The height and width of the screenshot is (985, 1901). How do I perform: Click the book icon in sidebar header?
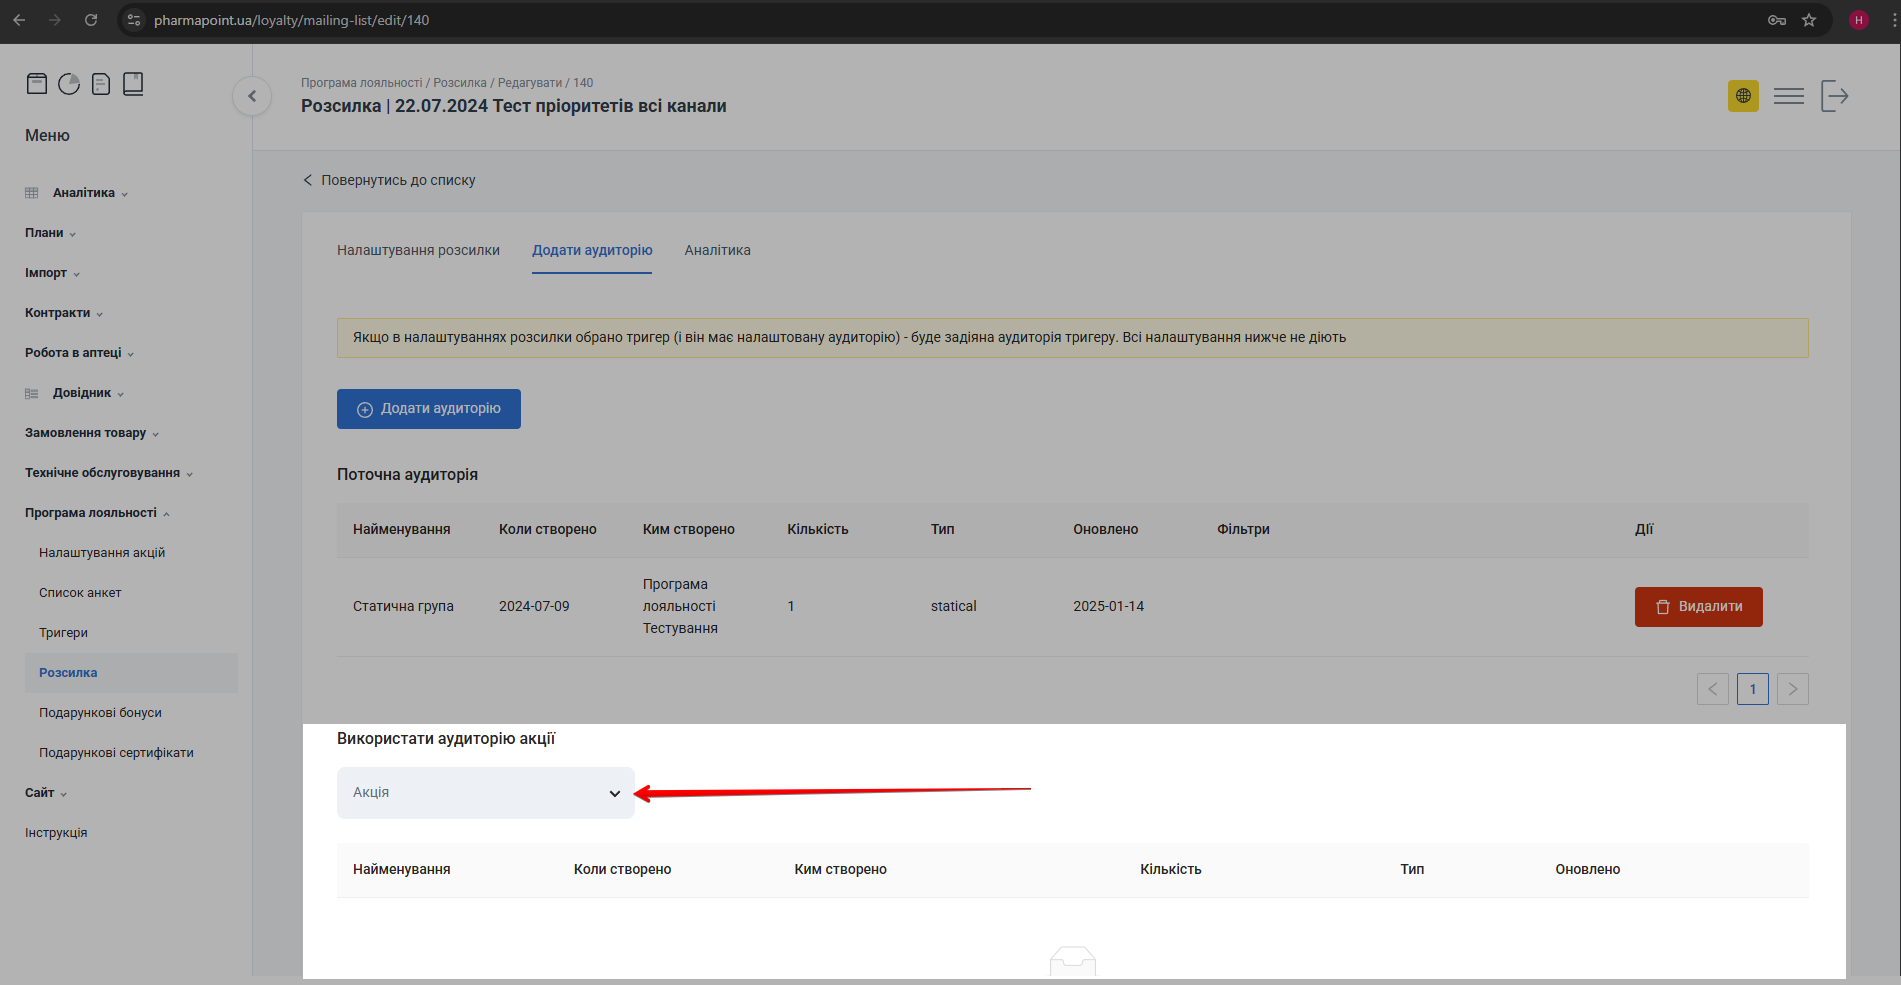click(133, 84)
